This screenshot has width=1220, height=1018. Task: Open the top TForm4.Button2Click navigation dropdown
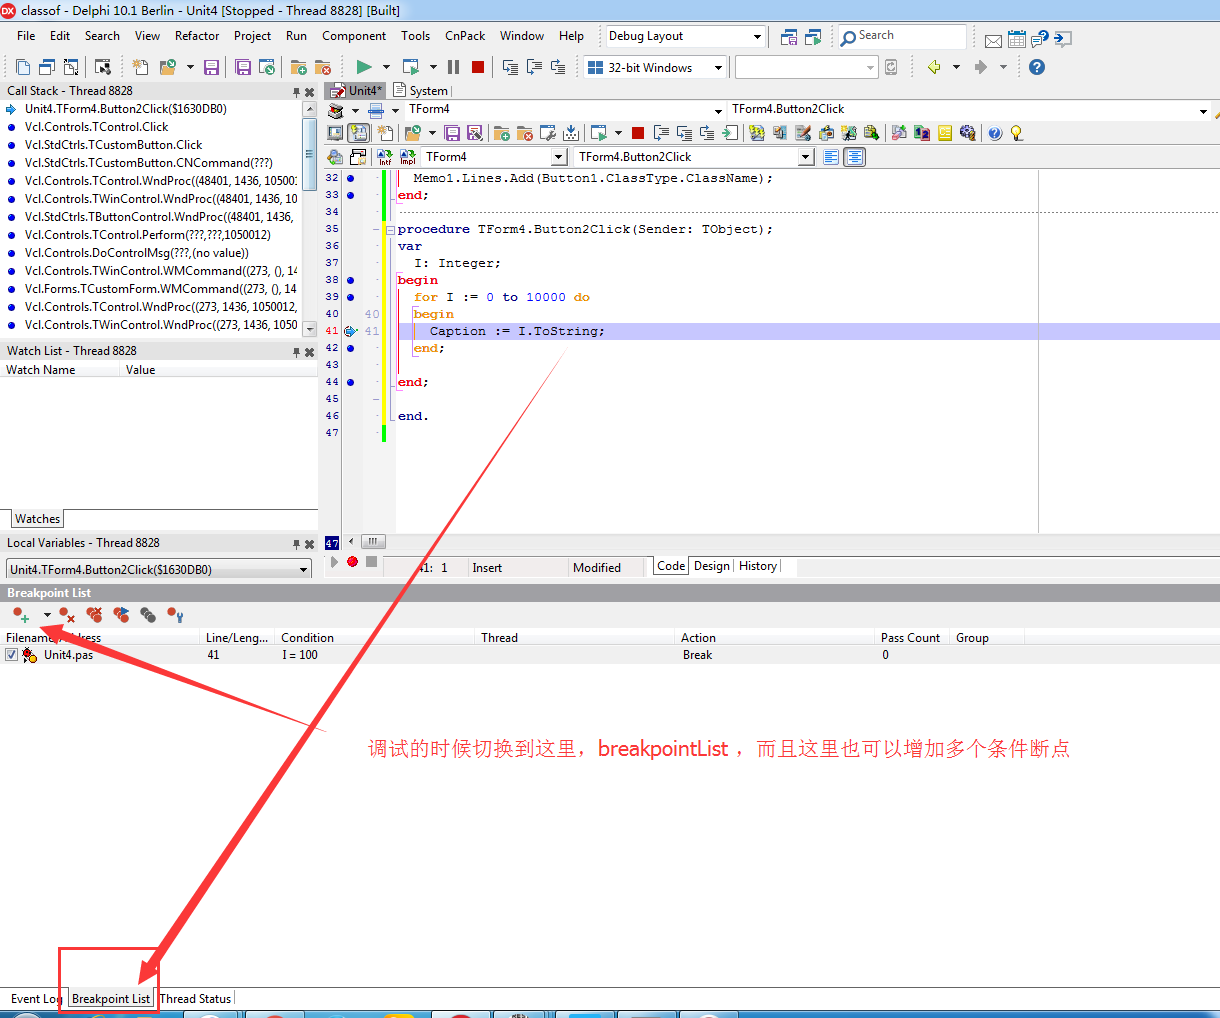(1203, 111)
